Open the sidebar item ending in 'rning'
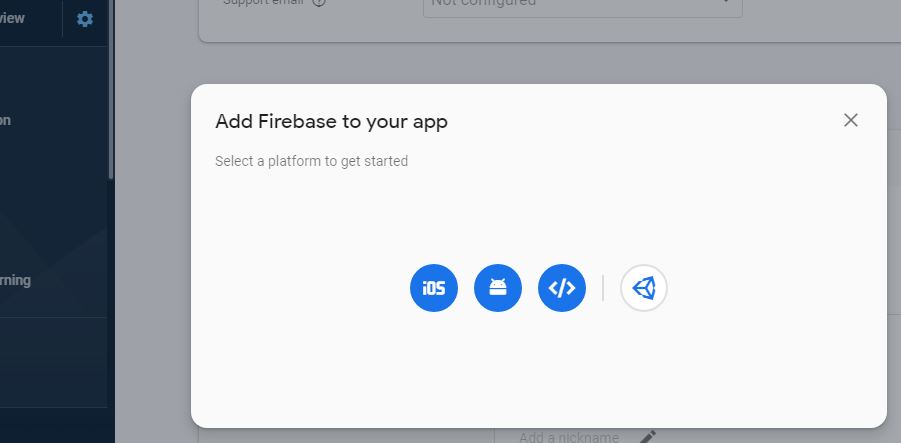 (x=16, y=280)
